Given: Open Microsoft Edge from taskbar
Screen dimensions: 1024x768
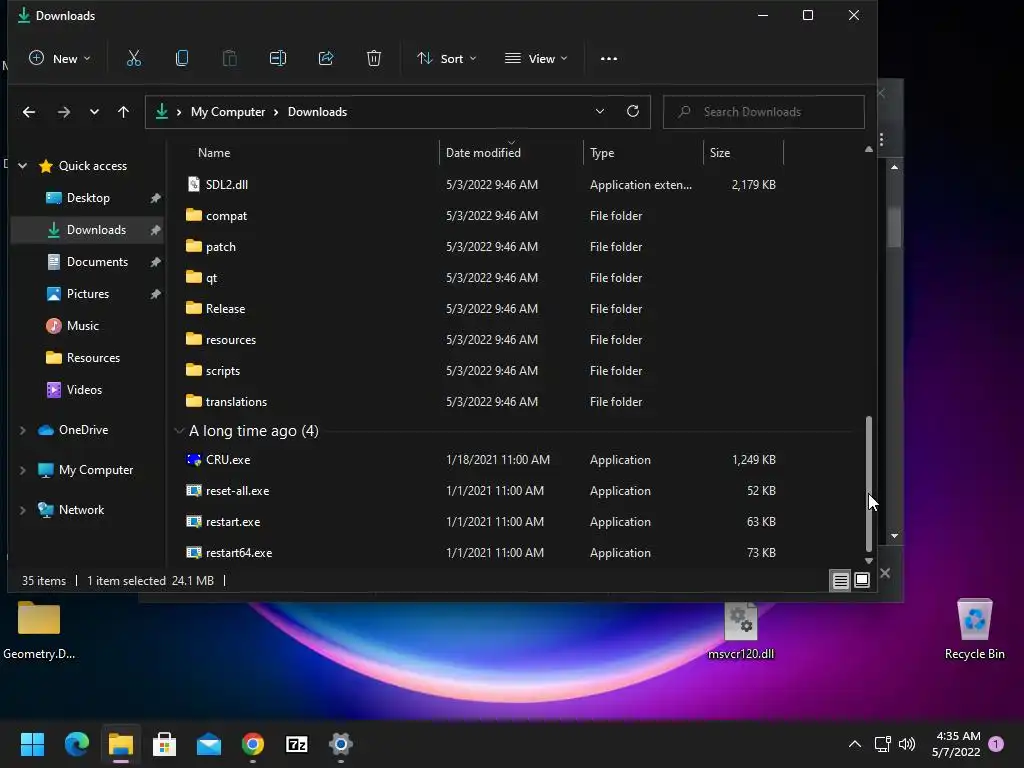Looking at the screenshot, I should tap(77, 744).
